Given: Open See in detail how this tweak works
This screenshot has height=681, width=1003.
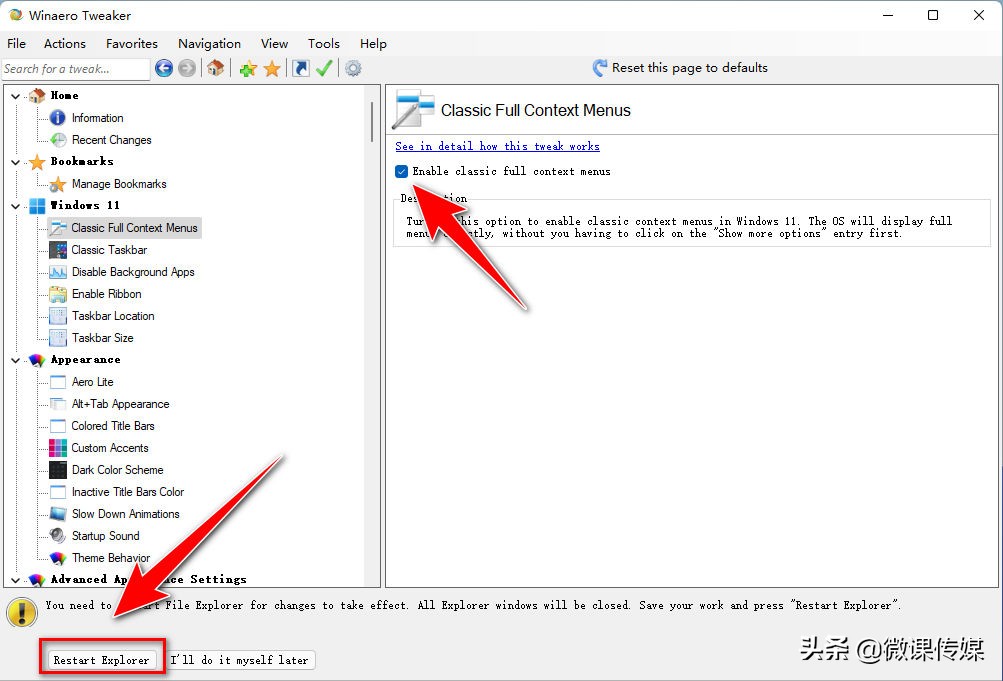Looking at the screenshot, I should coord(497,146).
